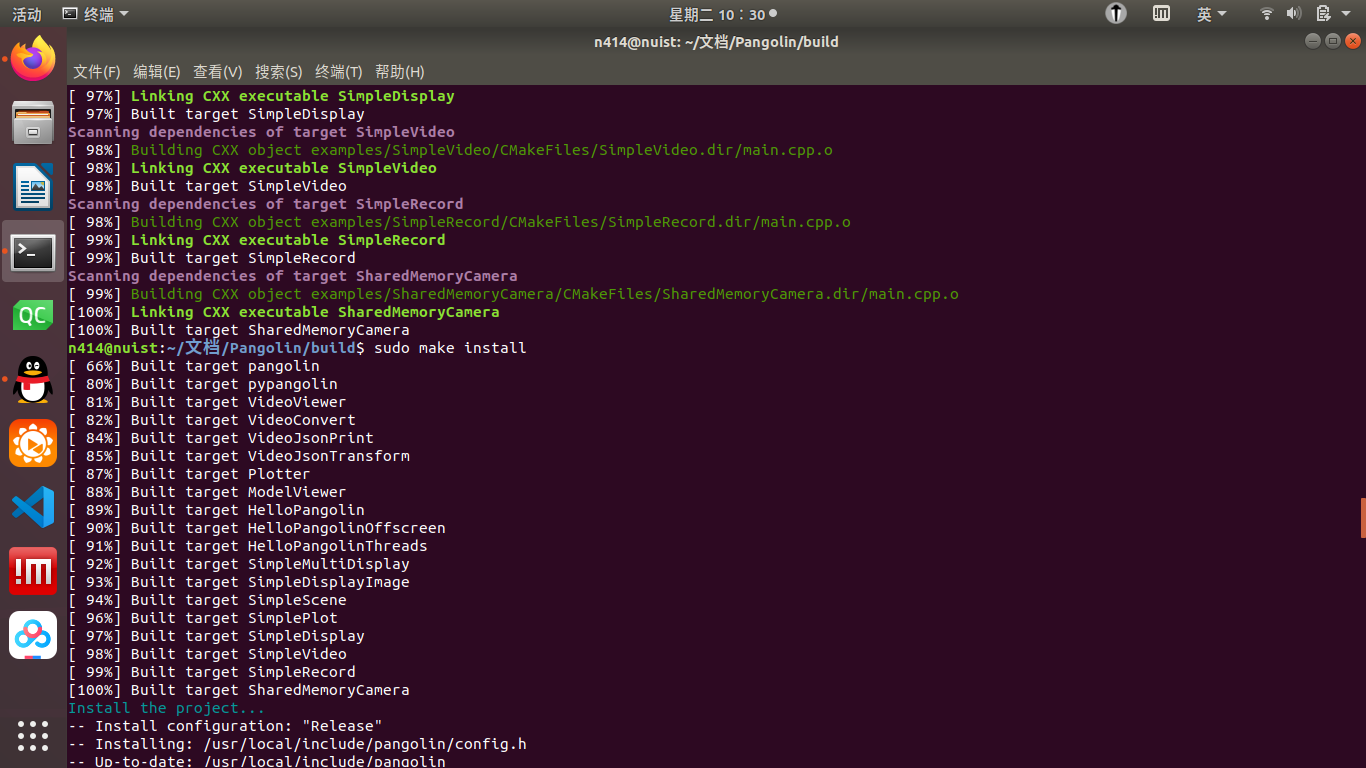Viewport: 1366px width, 768px height.
Task: Click the terminal scrollbar handle
Action: pyautogui.click(x=1363, y=518)
